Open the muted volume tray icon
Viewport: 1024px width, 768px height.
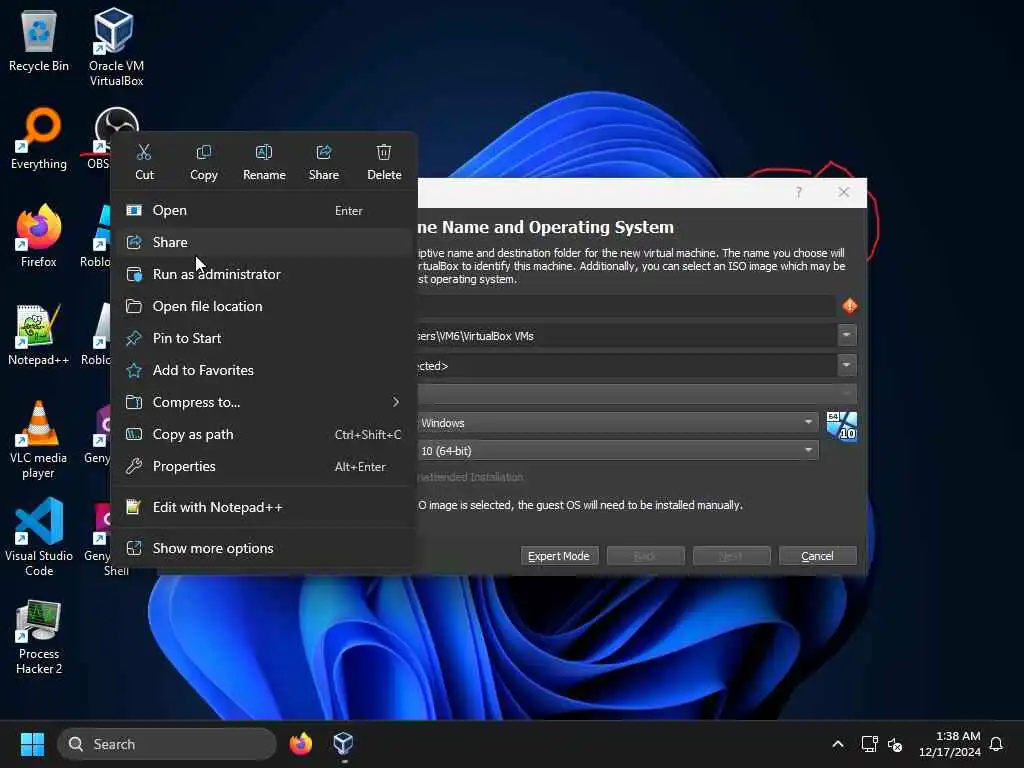tap(895, 744)
